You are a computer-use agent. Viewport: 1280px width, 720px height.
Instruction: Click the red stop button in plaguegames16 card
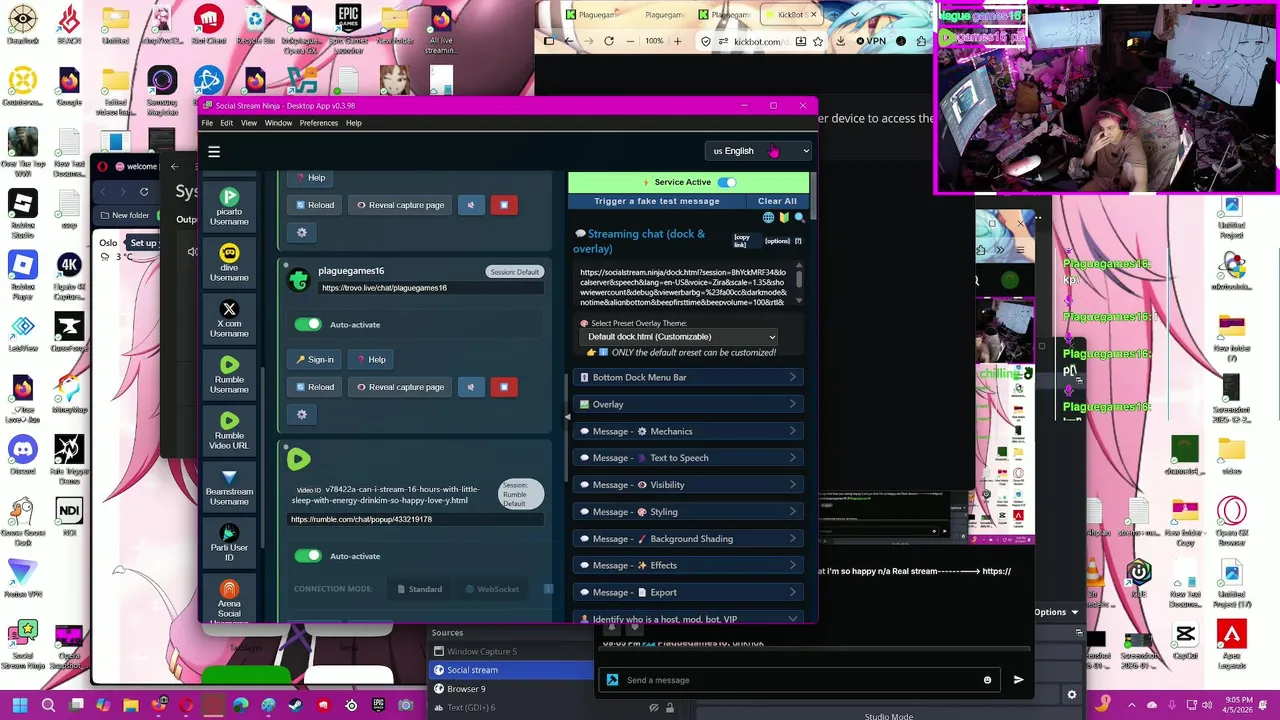coord(504,387)
